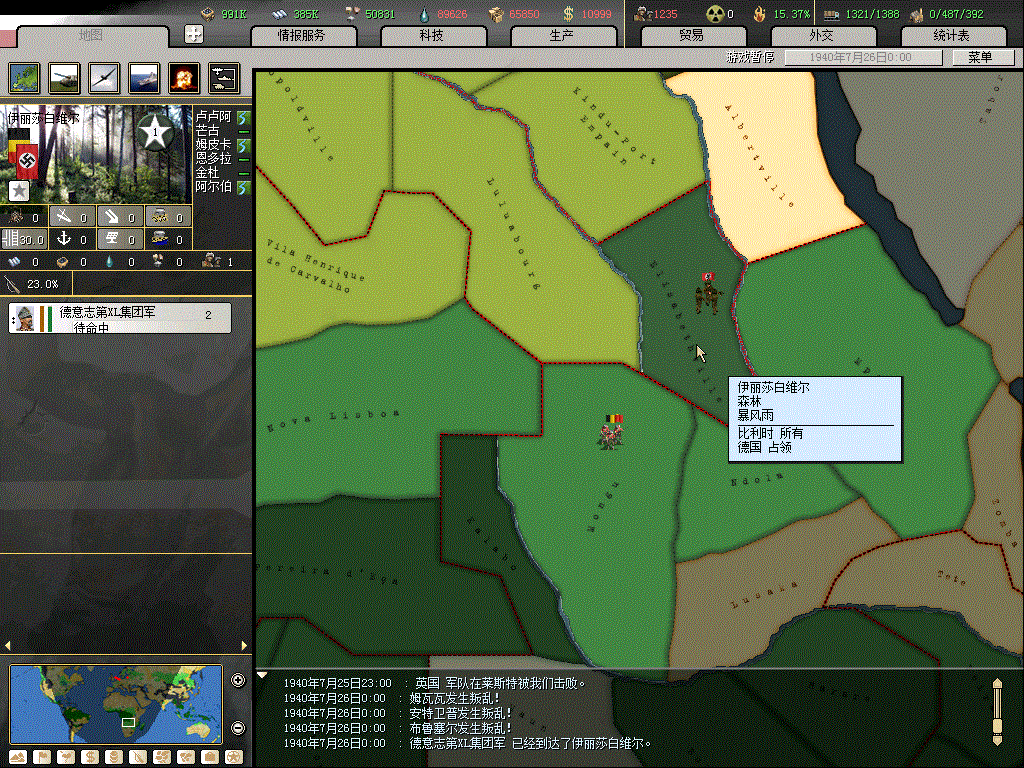Click the date display 1940年7月26日0:00
Image resolution: width=1024 pixels, height=768 pixels.
(861, 57)
